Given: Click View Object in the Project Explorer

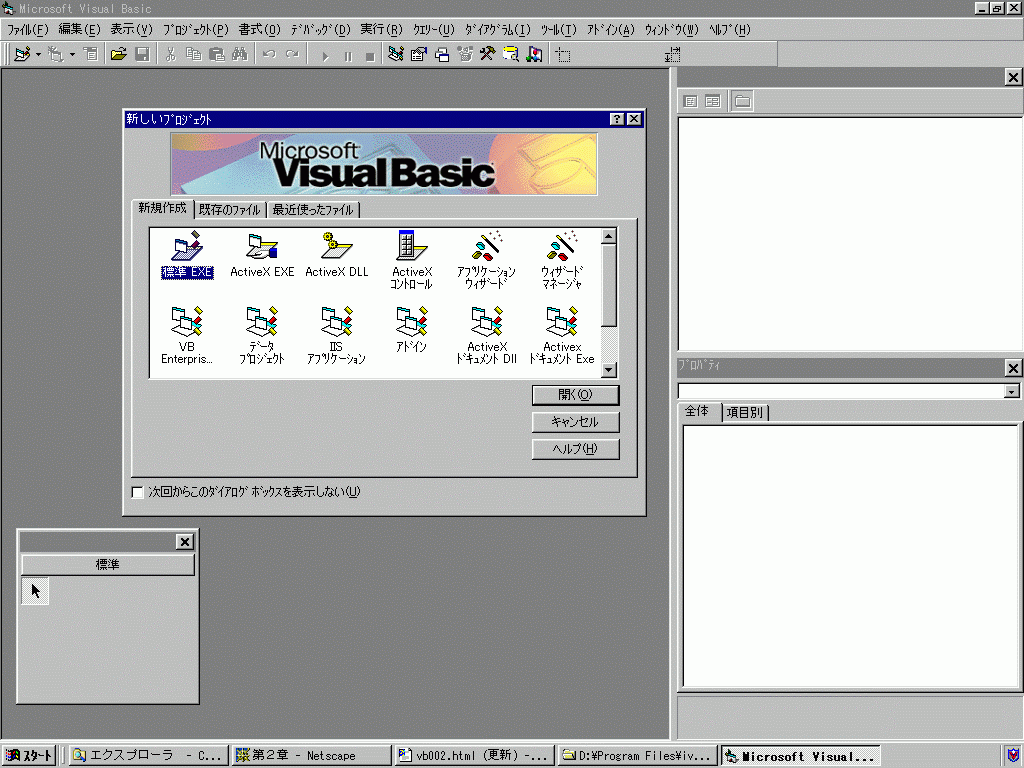Looking at the screenshot, I should [712, 101].
